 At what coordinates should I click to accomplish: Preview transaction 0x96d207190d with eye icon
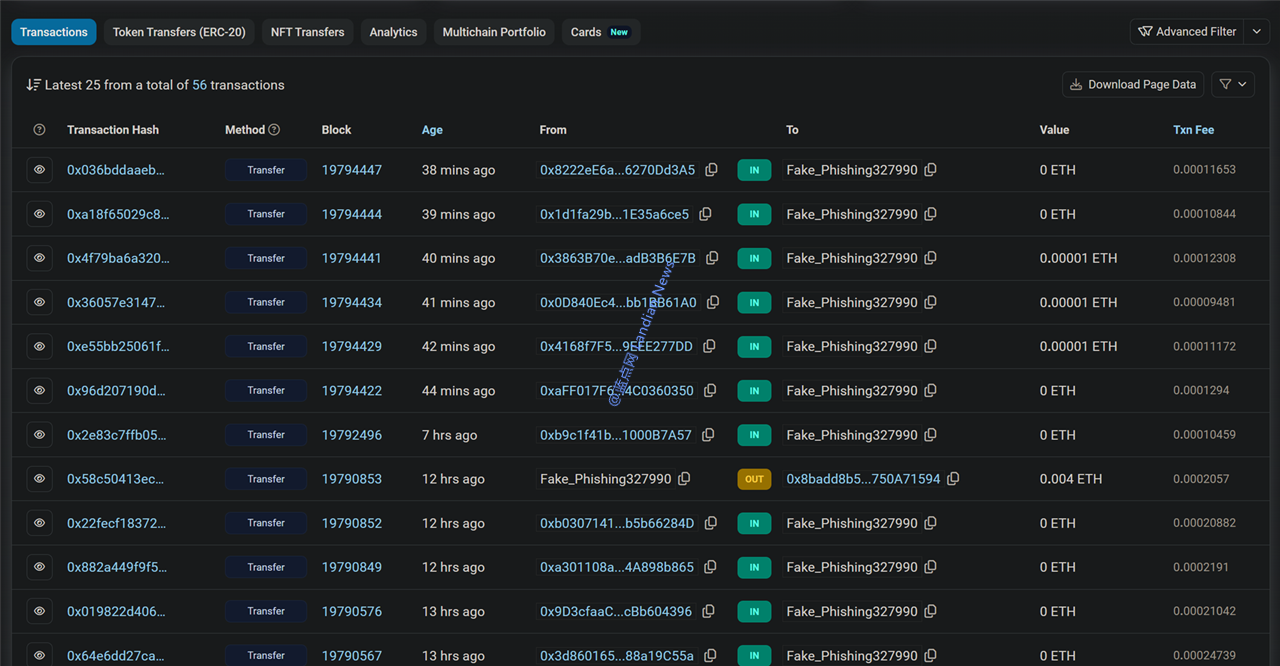(x=39, y=391)
